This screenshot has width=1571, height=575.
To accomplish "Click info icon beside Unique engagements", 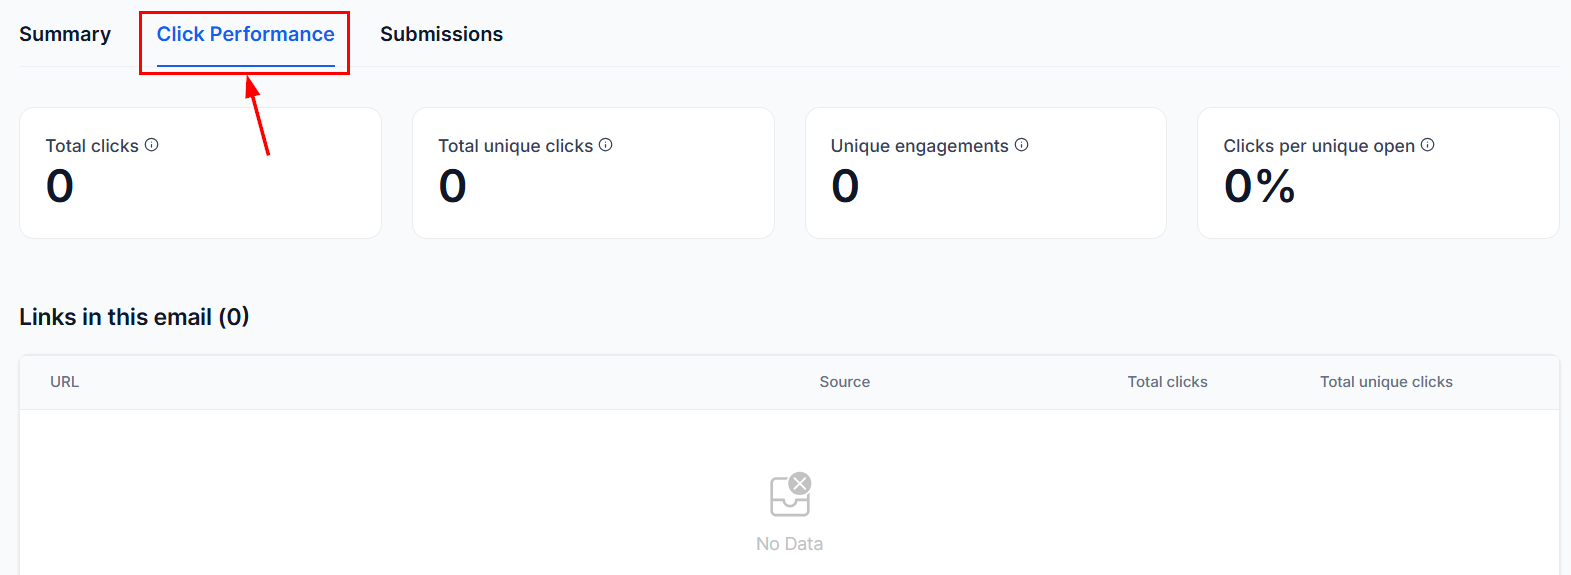I will point(1022,145).
